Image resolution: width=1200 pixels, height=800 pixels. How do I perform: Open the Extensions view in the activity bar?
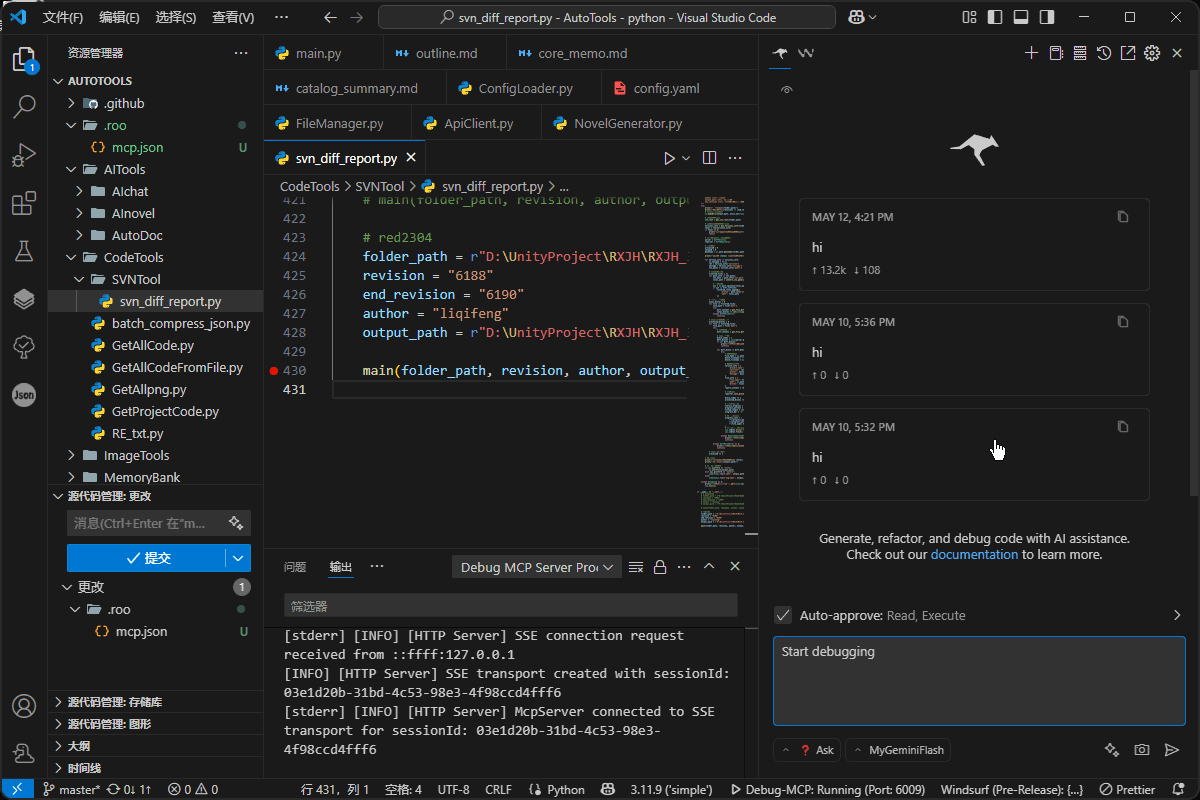[24, 204]
